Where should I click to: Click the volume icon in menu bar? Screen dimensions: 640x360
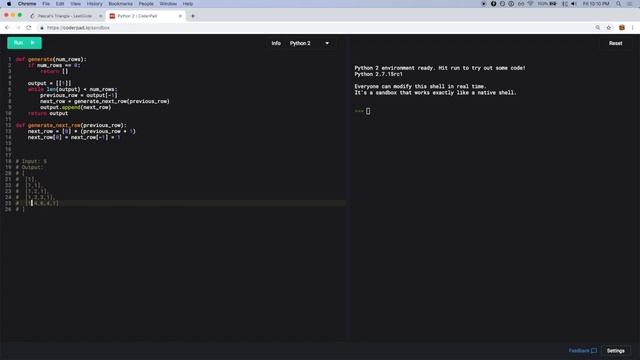pos(574,4)
